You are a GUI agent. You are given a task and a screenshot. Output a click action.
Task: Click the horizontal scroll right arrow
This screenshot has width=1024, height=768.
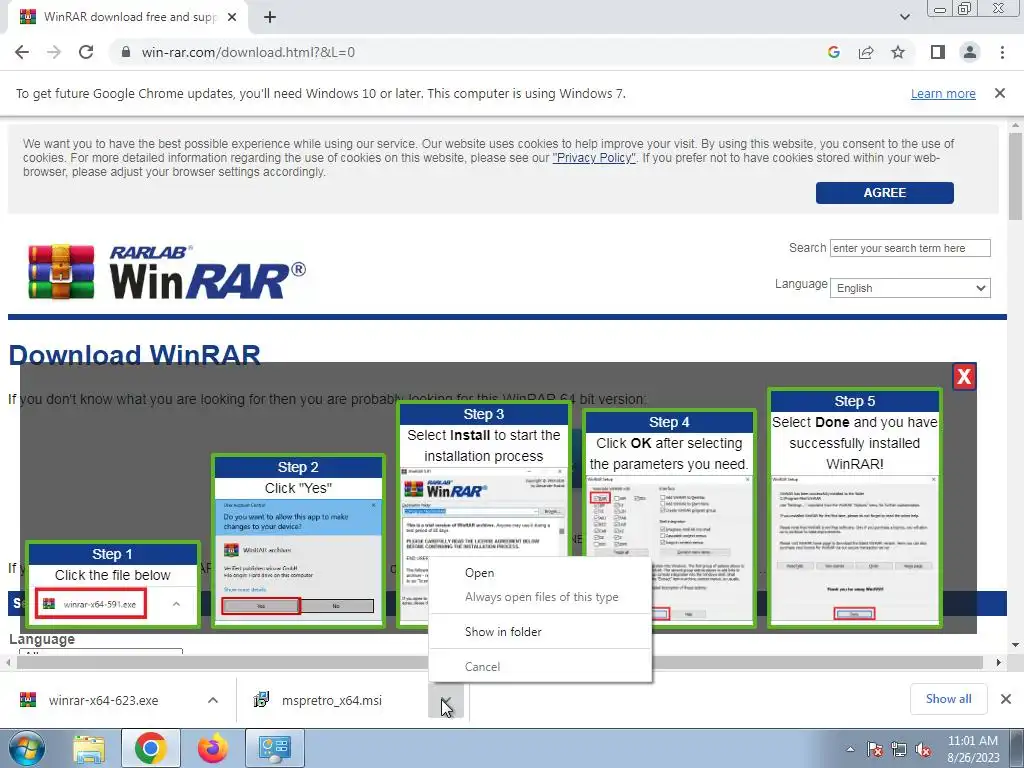coord(998,662)
